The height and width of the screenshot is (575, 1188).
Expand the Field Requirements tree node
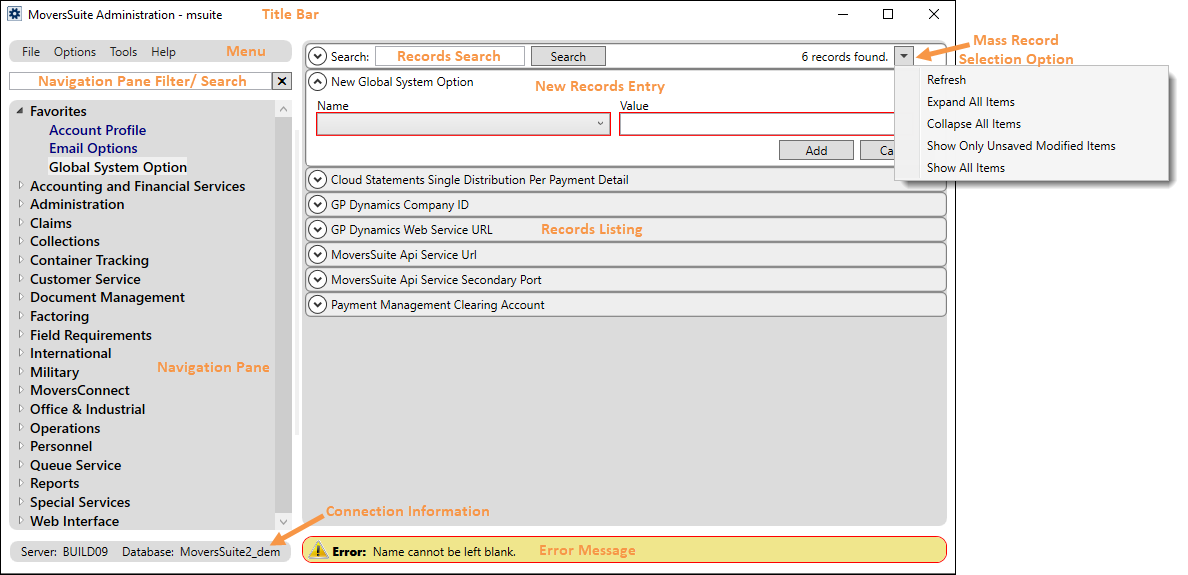click(21, 335)
